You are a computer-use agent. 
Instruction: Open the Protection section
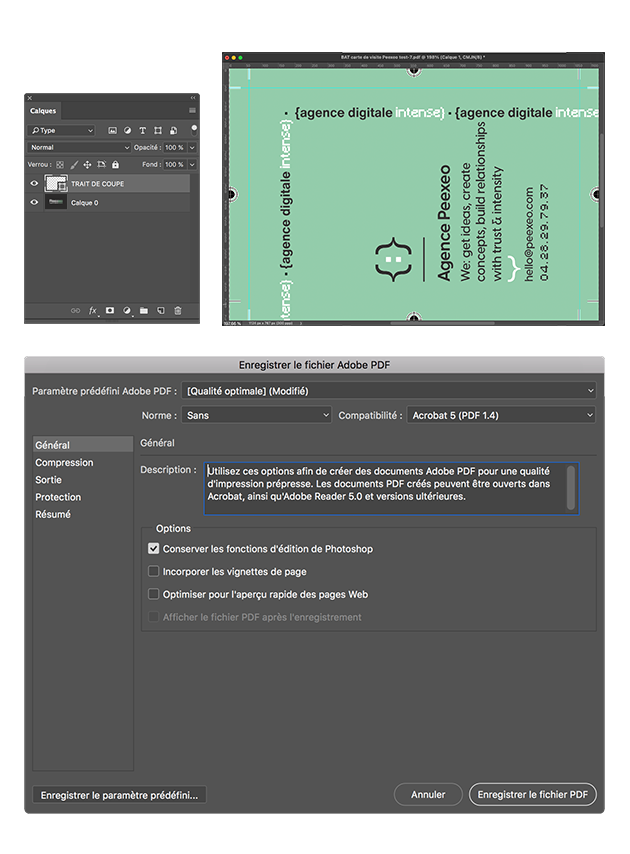[58, 497]
